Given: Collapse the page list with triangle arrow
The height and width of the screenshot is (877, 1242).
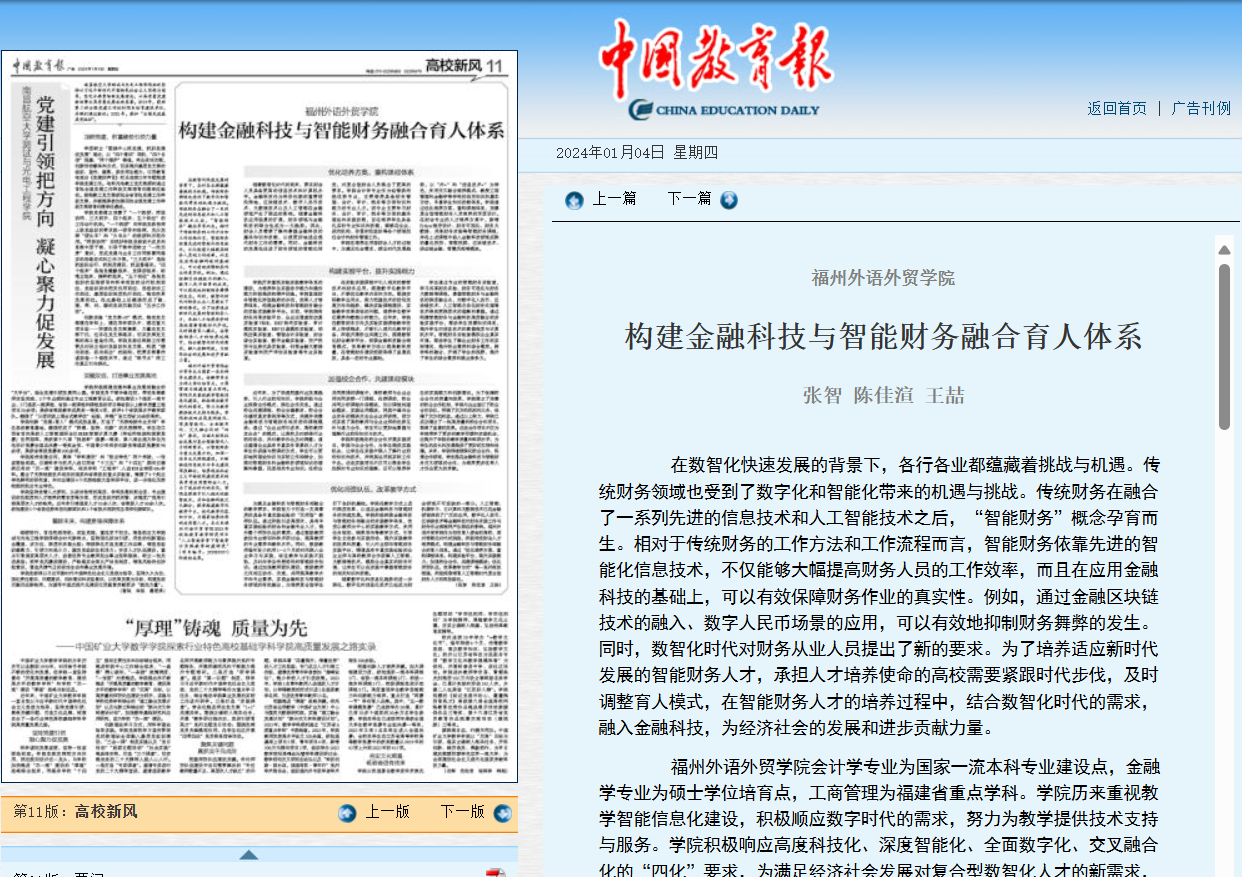Looking at the screenshot, I should (249, 854).
